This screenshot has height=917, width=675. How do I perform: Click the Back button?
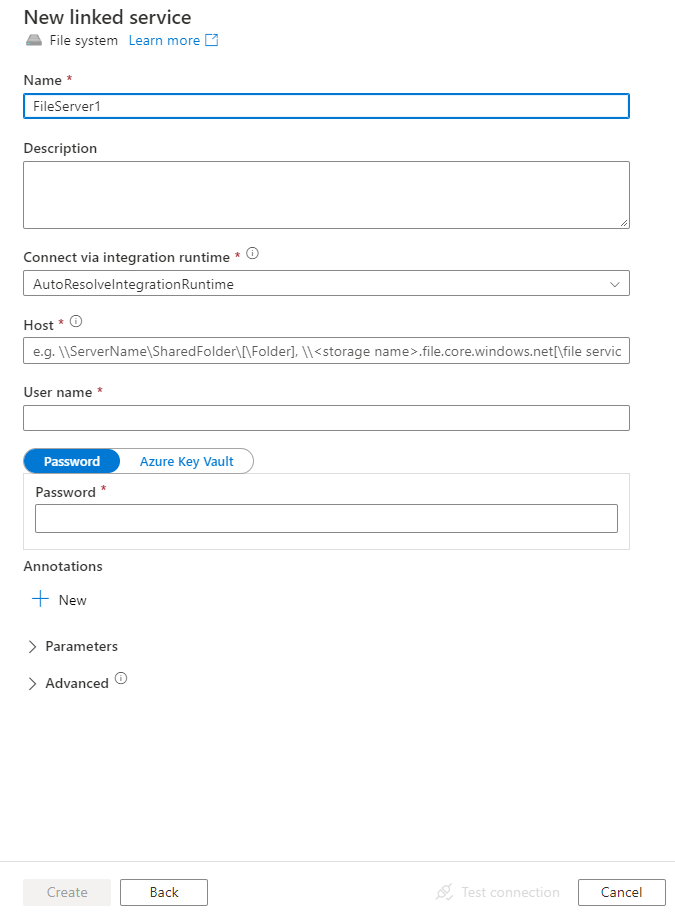click(x=163, y=892)
